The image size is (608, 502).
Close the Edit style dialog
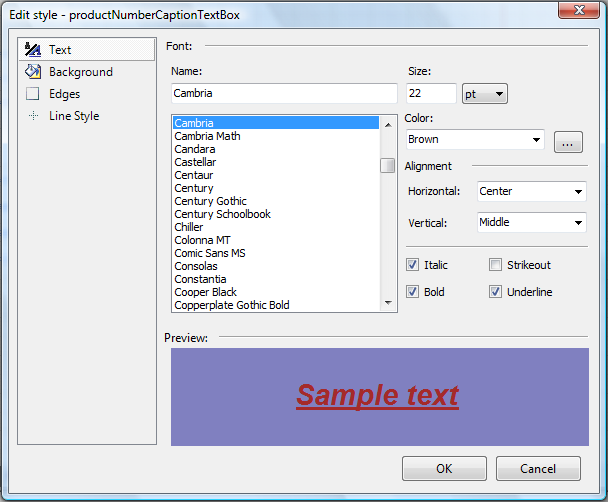(579, 10)
